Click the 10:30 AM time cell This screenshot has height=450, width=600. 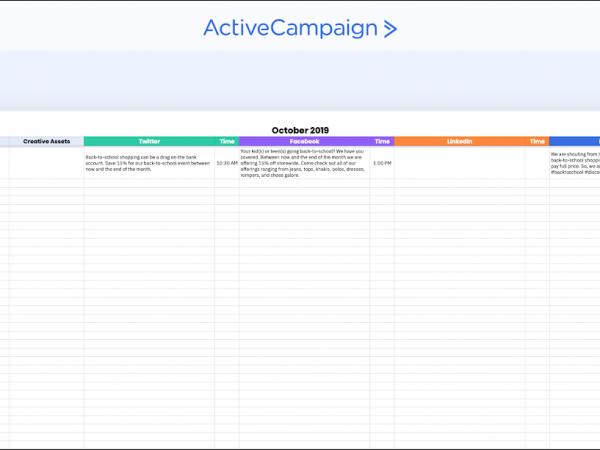227,162
